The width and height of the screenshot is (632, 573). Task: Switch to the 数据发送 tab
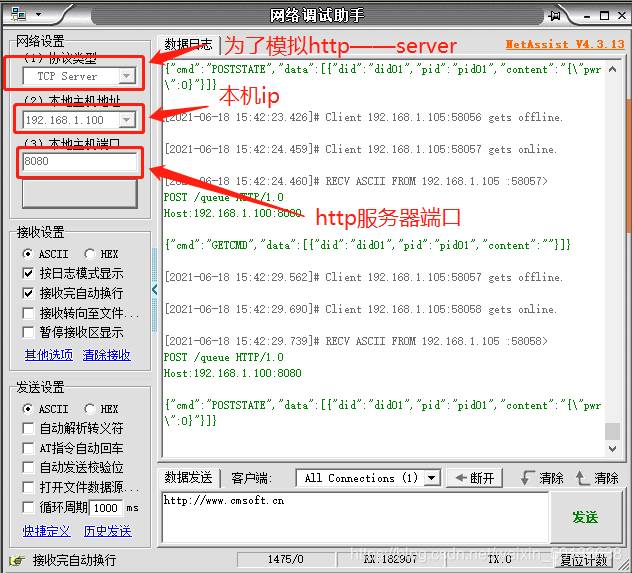point(188,478)
